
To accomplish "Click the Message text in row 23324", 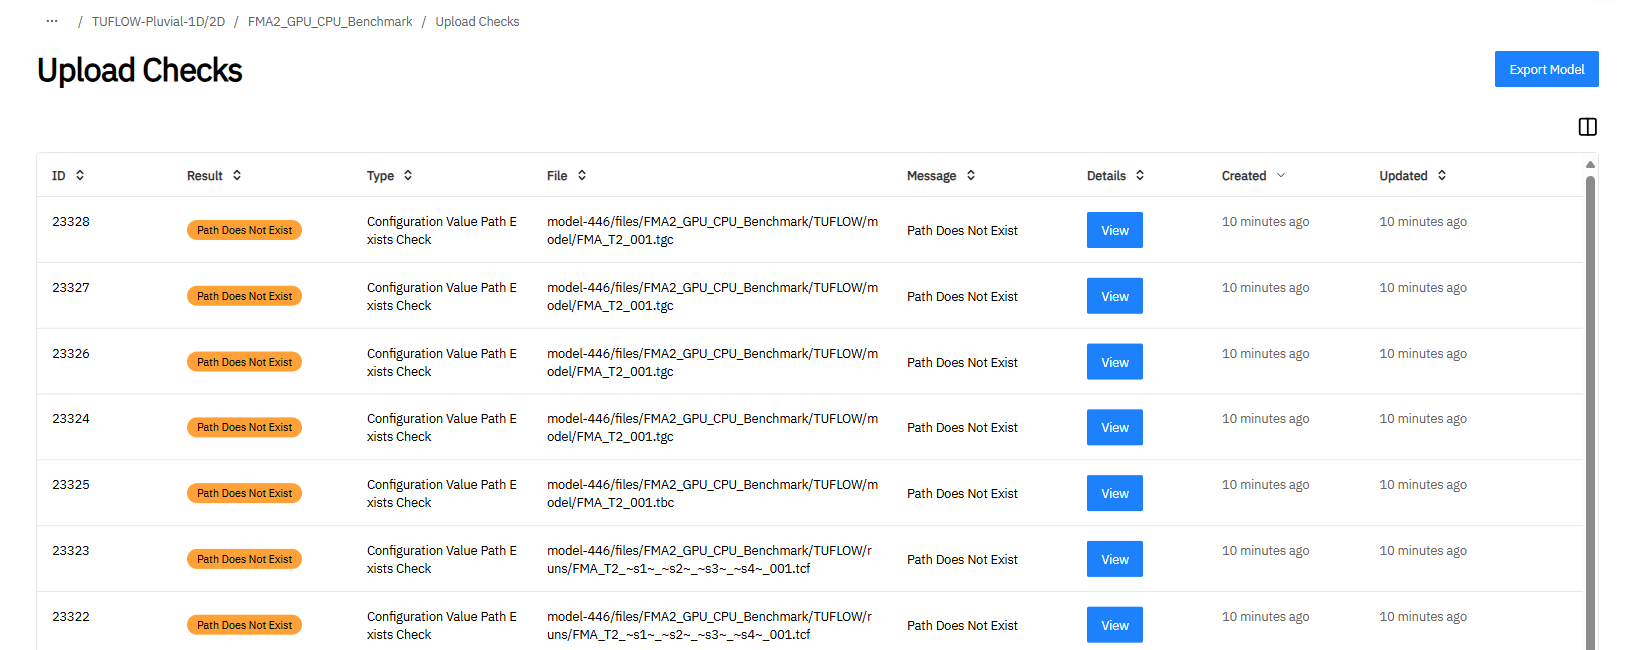I will (962, 428).
